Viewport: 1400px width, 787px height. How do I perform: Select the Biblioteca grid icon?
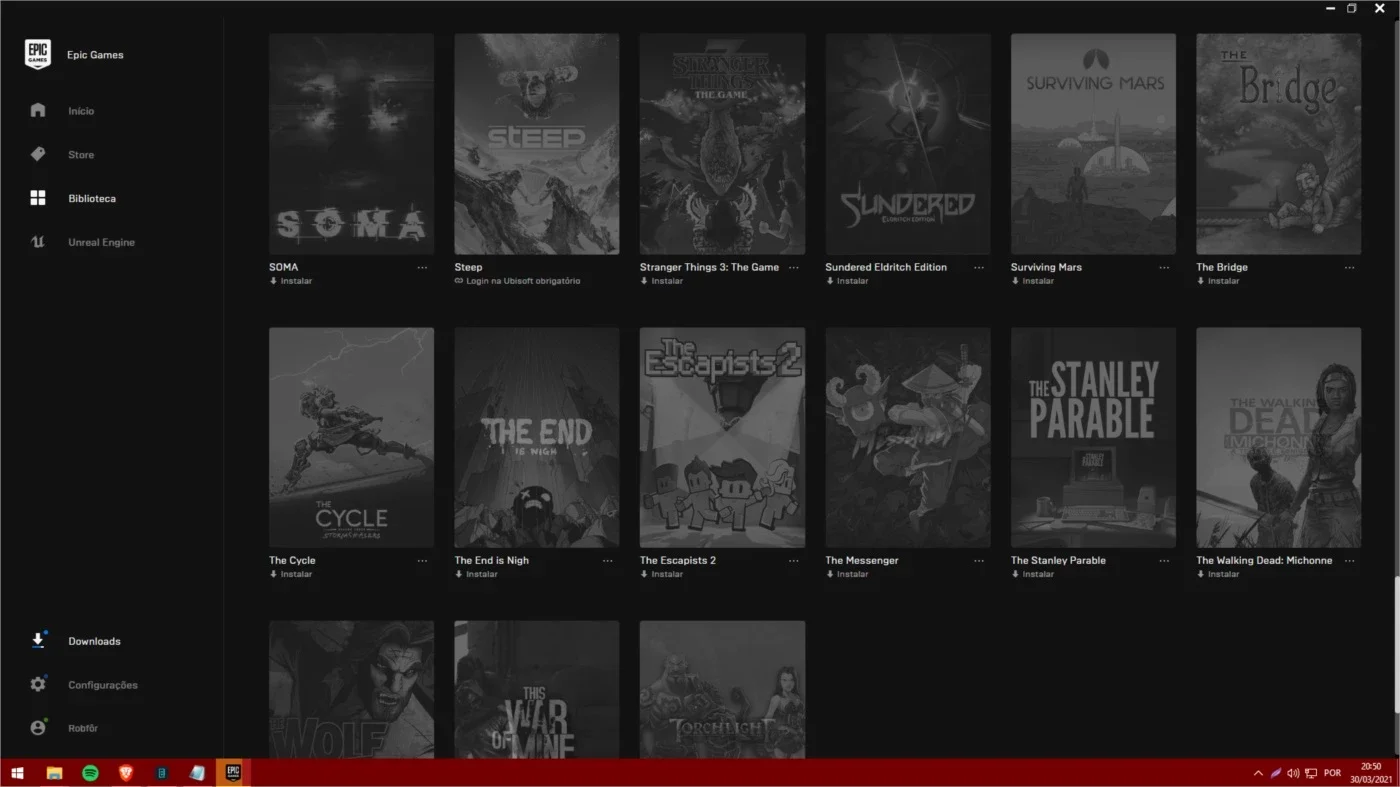point(38,198)
